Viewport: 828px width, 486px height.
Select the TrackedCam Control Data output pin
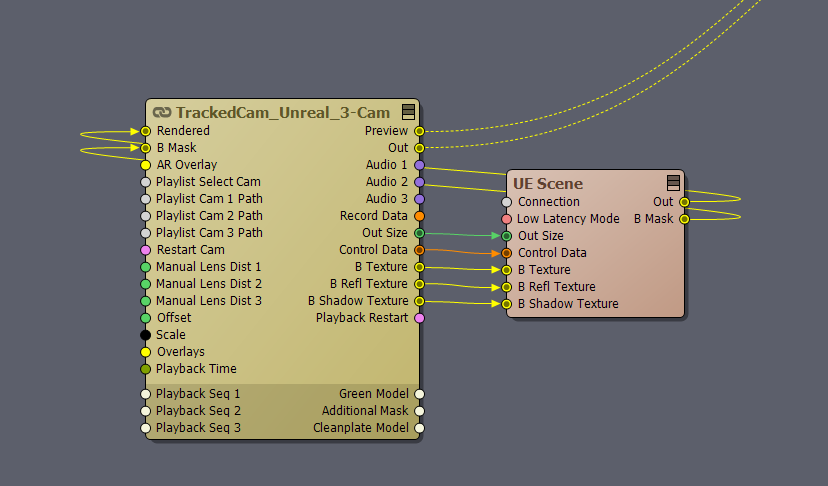419,250
